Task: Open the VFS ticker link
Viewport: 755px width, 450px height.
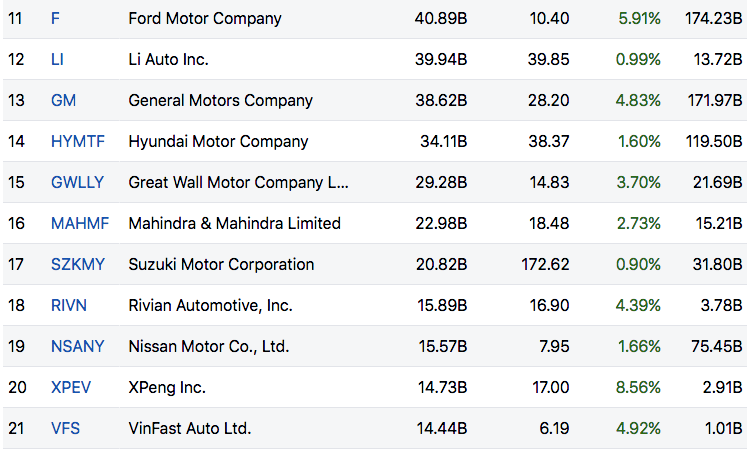Action: click(65, 429)
